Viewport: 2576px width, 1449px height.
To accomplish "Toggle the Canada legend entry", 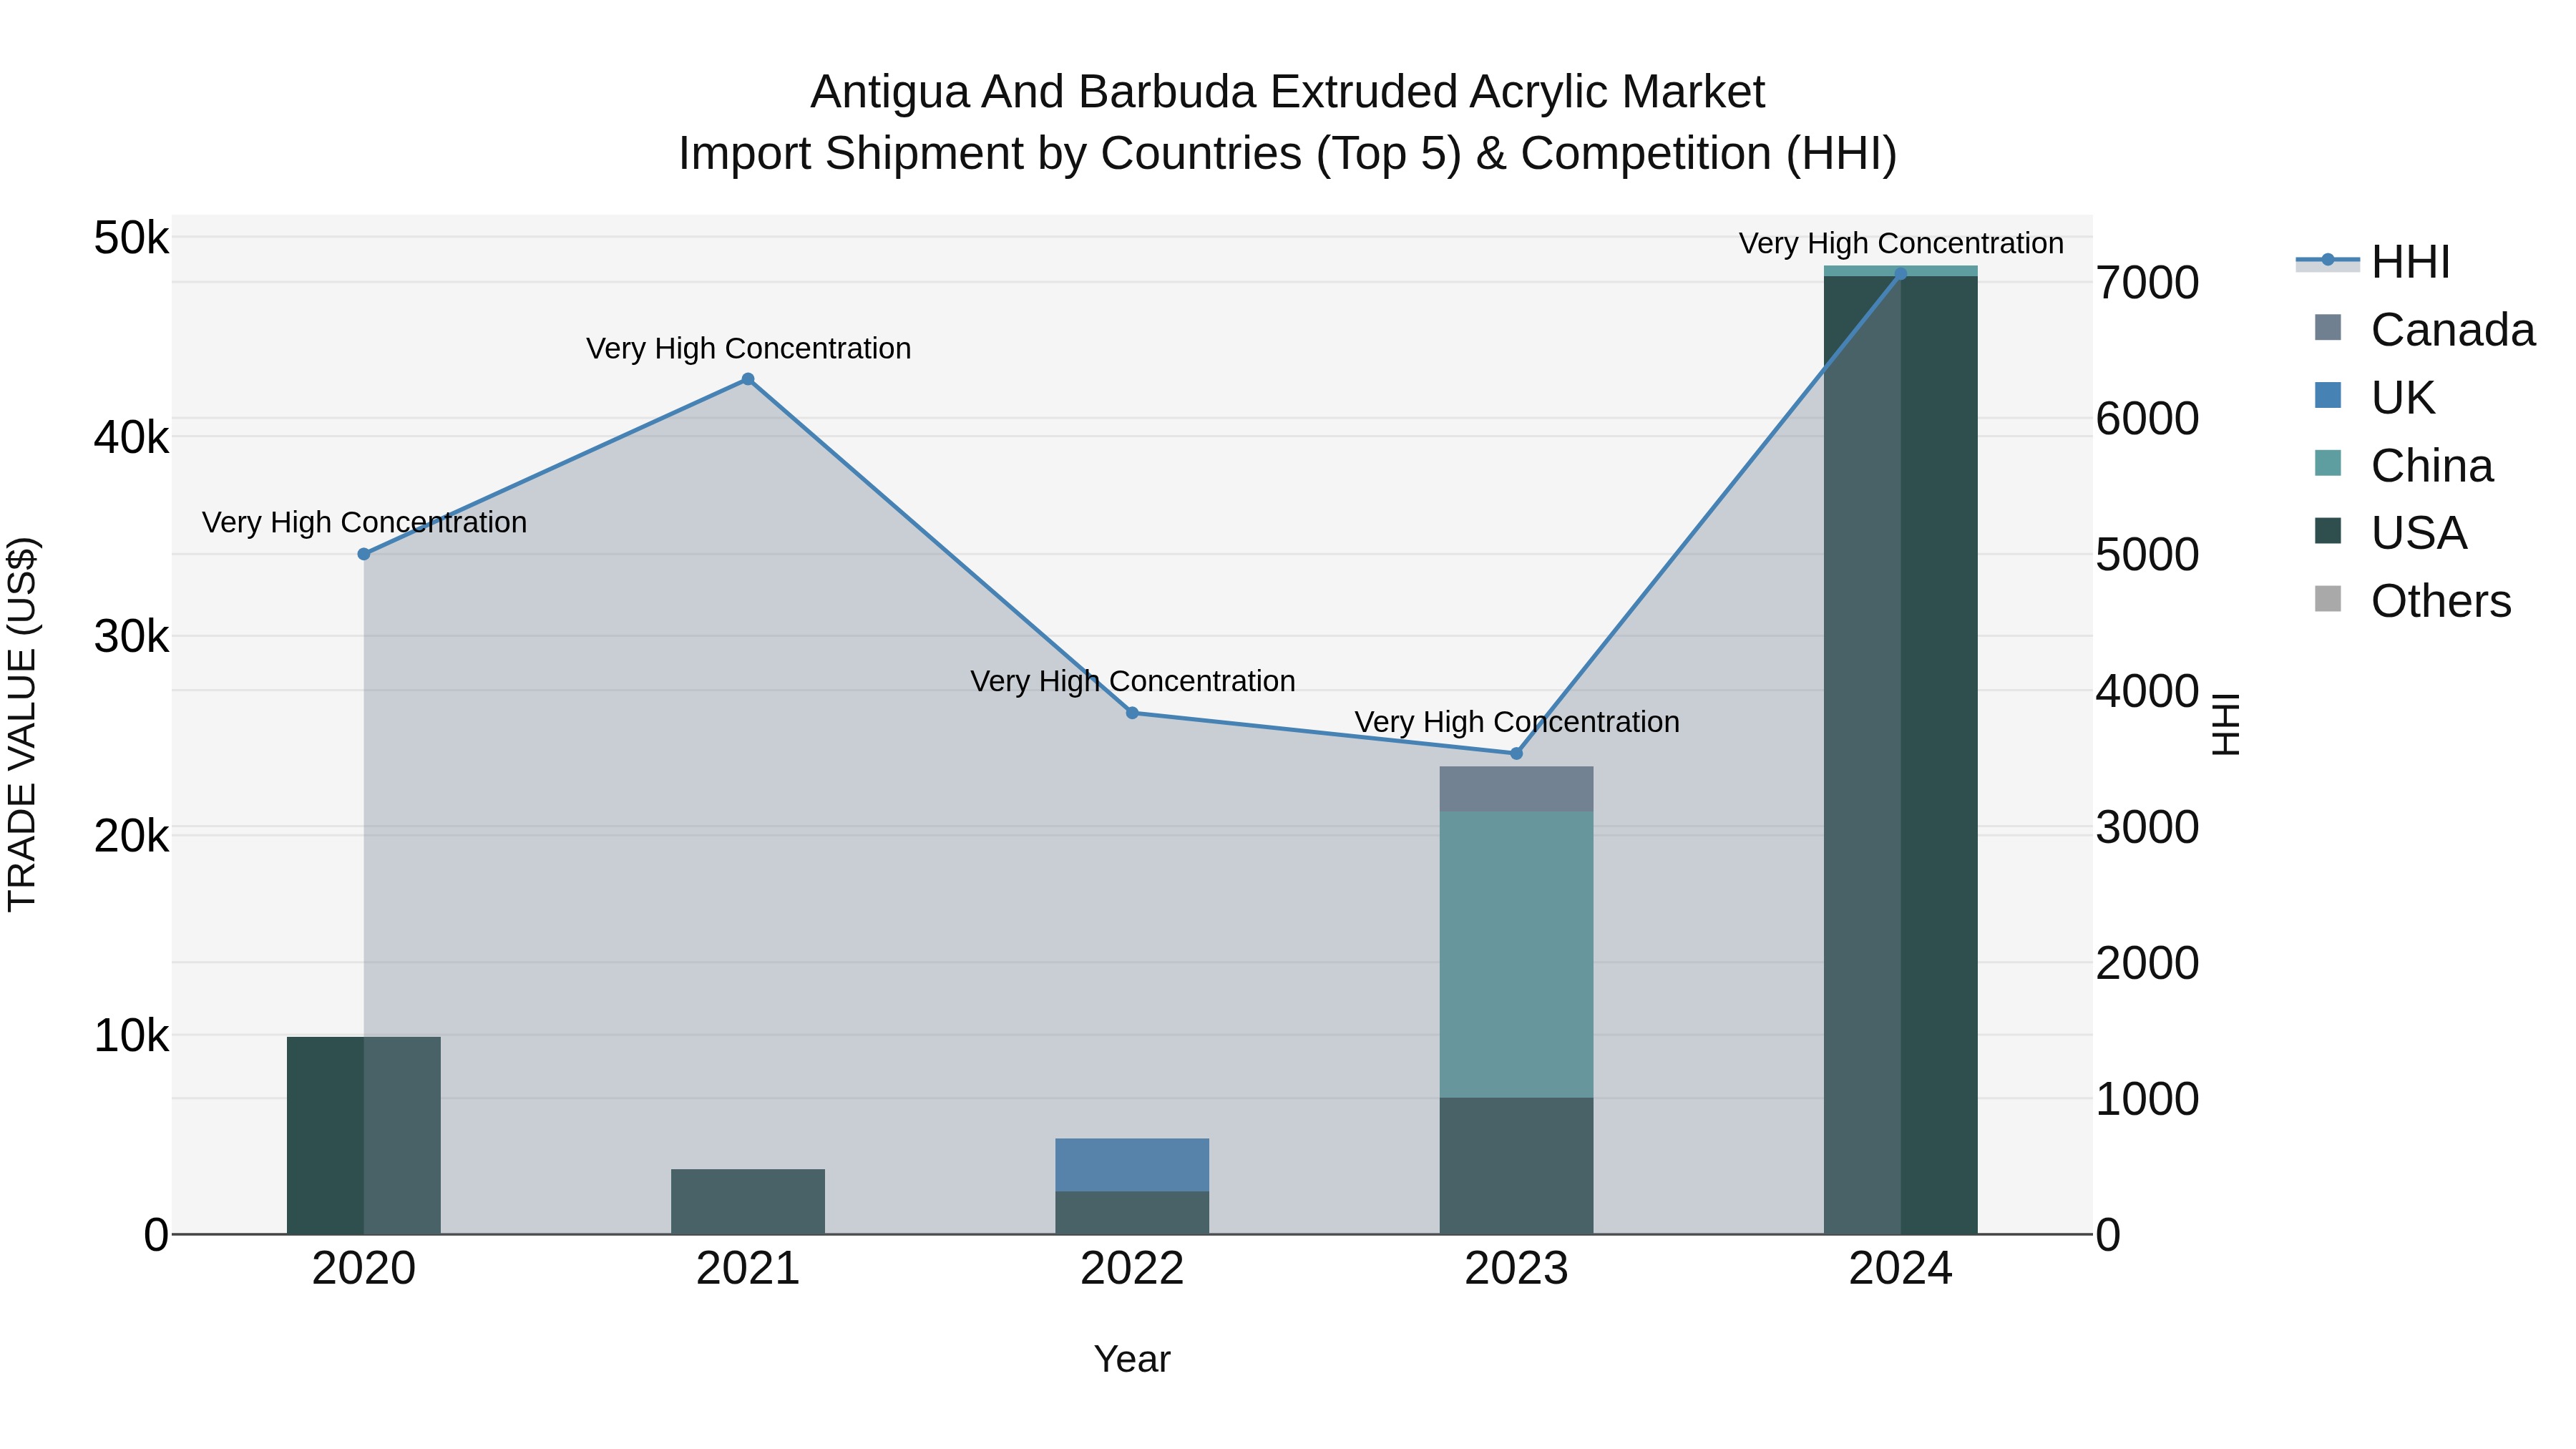I will [2424, 330].
